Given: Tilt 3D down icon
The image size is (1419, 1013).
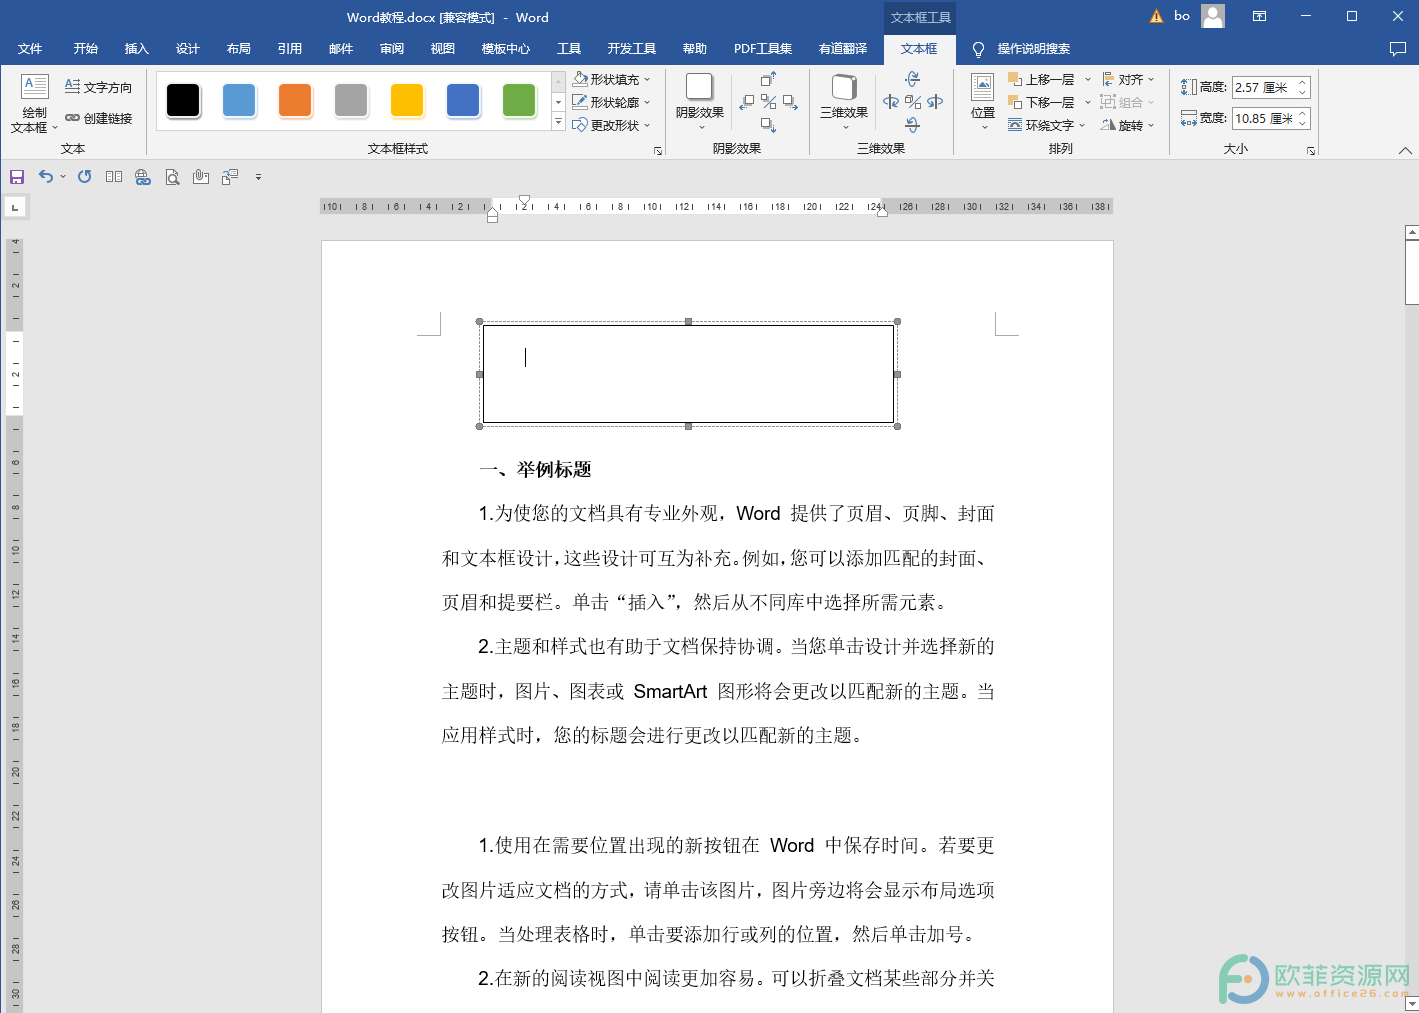Looking at the screenshot, I should pyautogui.click(x=912, y=125).
